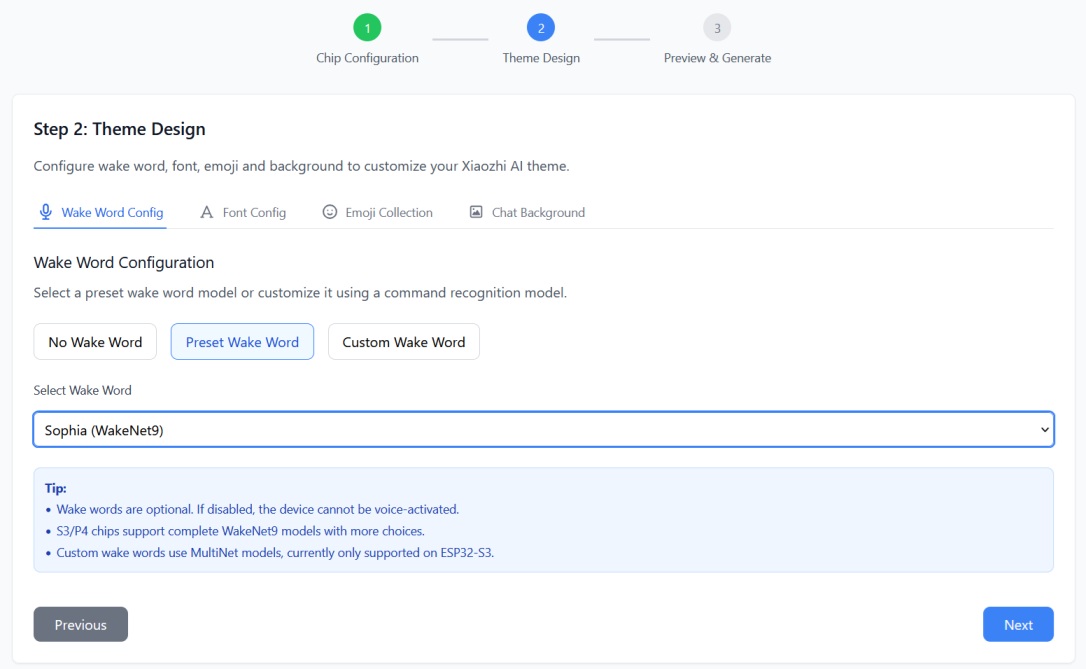Viewport: 1086px width, 669px height.
Task: Switch to the Font Config tab
Action: click(x=254, y=213)
